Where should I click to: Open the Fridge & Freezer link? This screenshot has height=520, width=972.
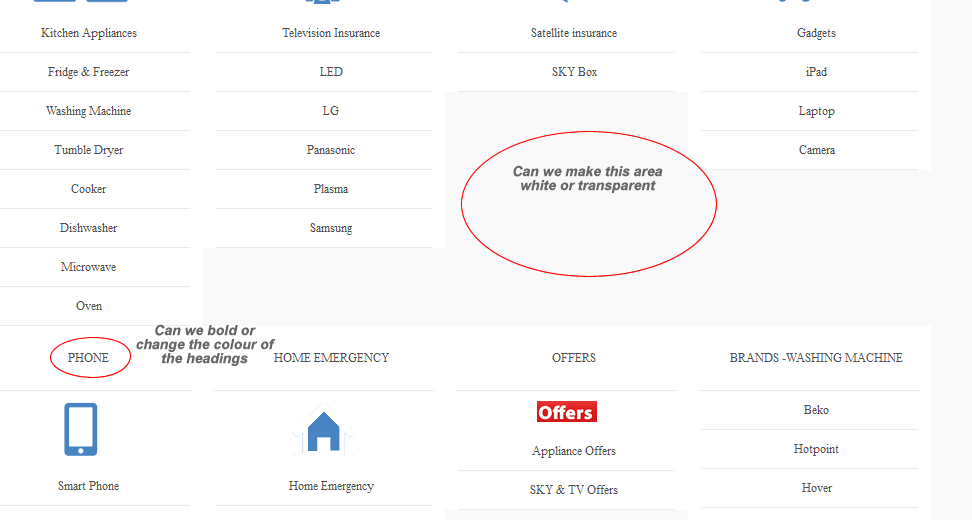[x=88, y=72]
